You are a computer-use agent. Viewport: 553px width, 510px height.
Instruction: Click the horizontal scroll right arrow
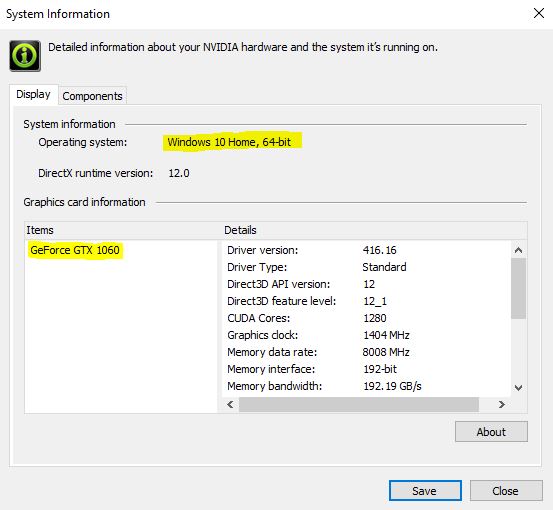[502, 404]
